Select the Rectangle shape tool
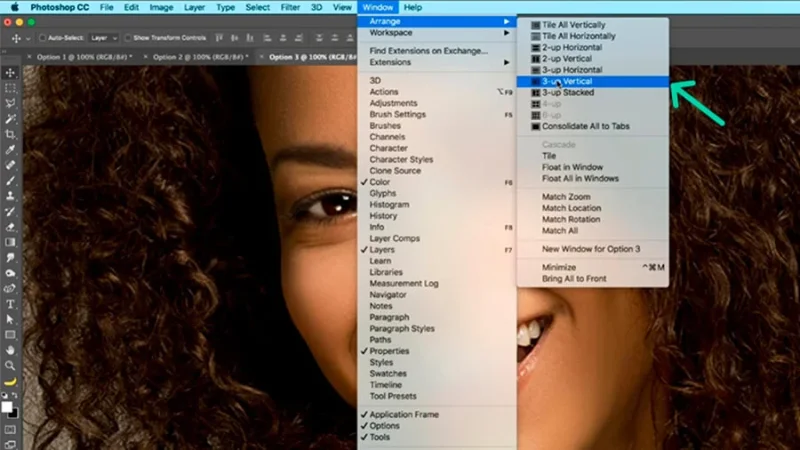 pos(10,335)
